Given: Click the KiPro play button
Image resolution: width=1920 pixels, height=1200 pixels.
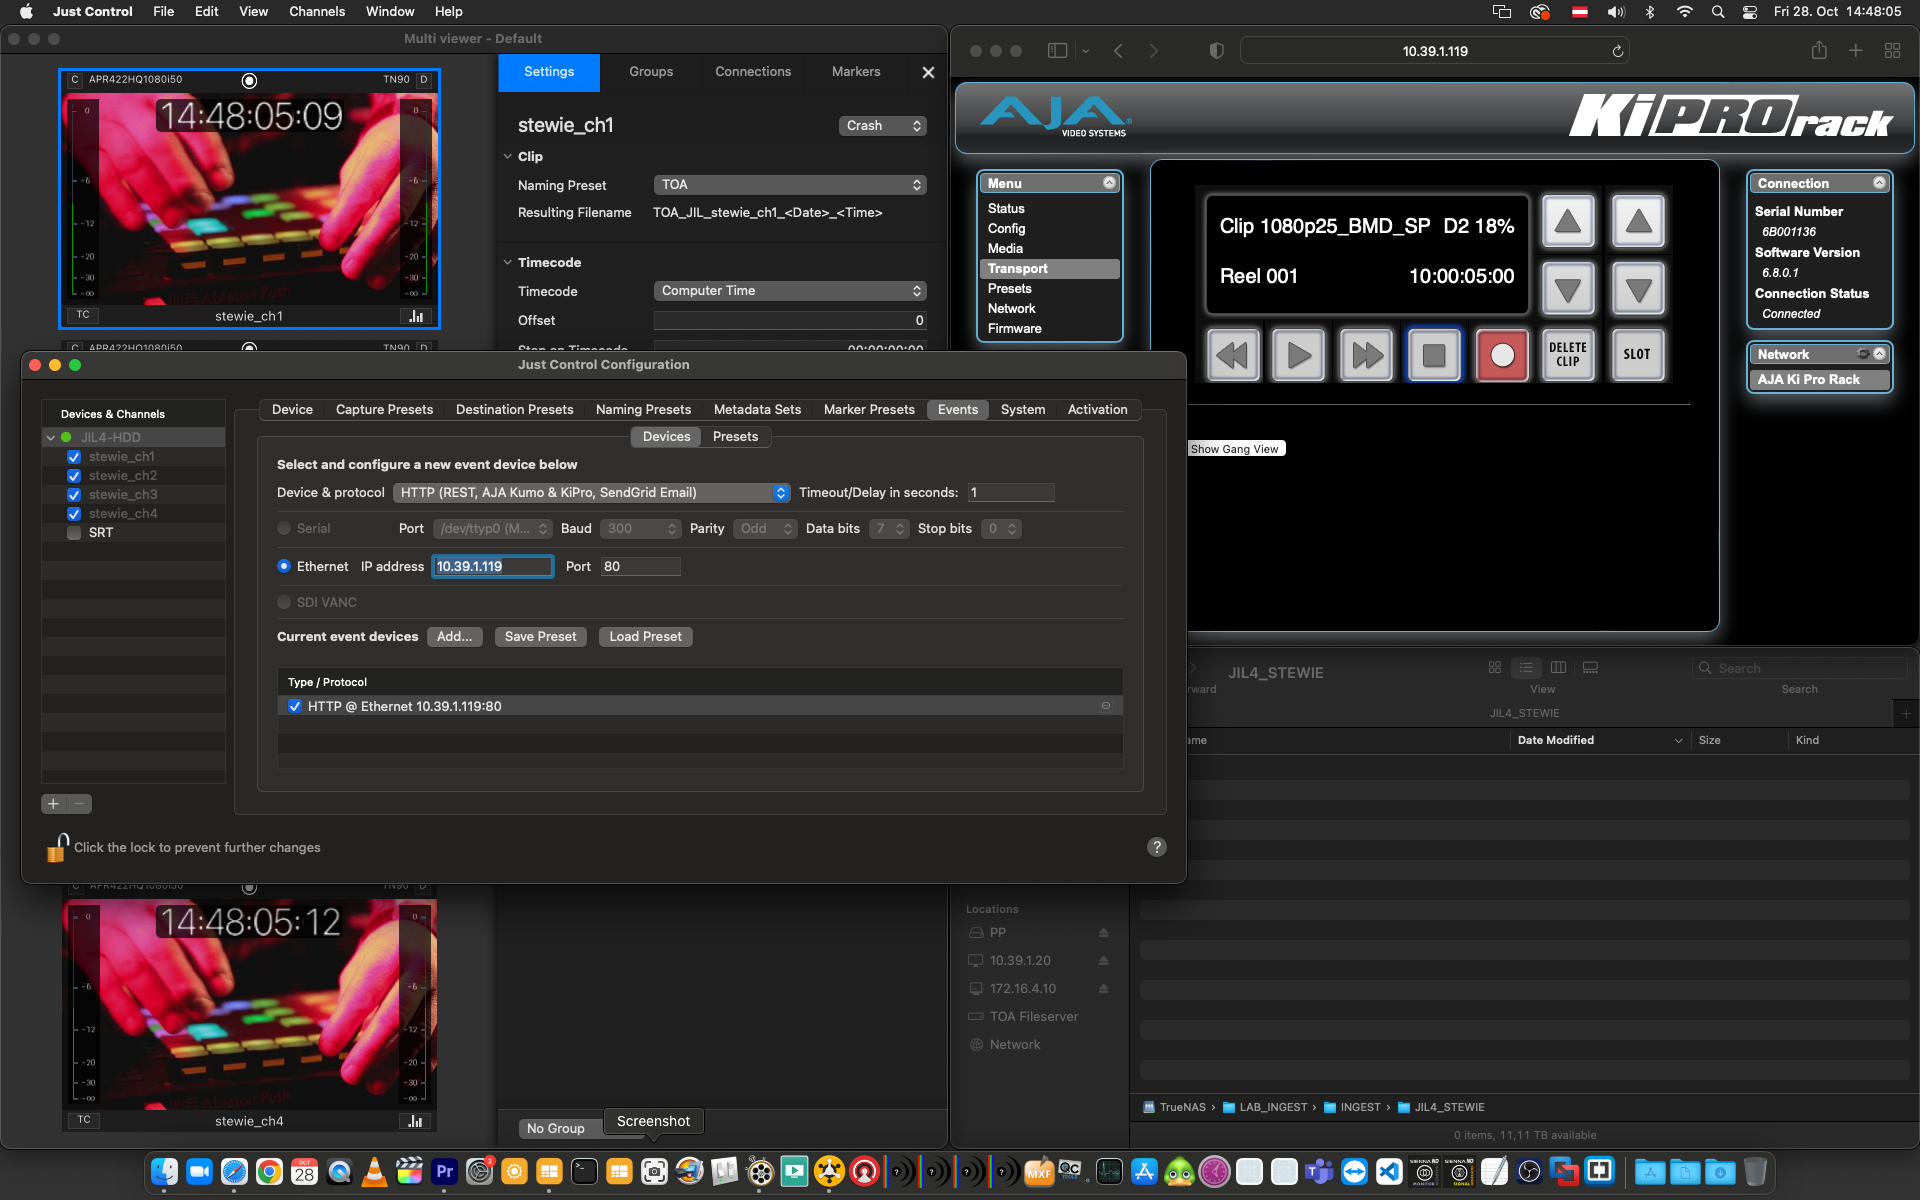Looking at the screenshot, I should [1299, 355].
